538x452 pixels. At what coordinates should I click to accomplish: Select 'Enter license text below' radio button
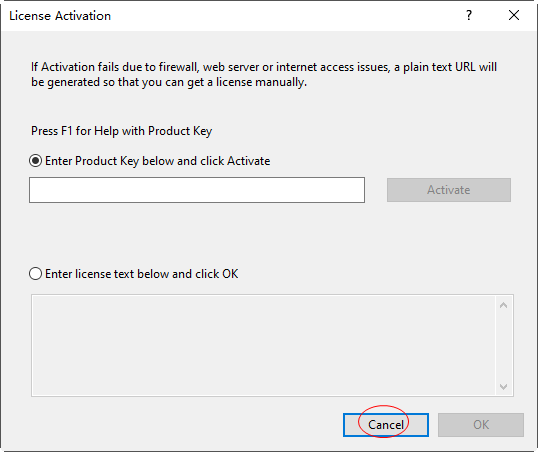[x=35, y=274]
